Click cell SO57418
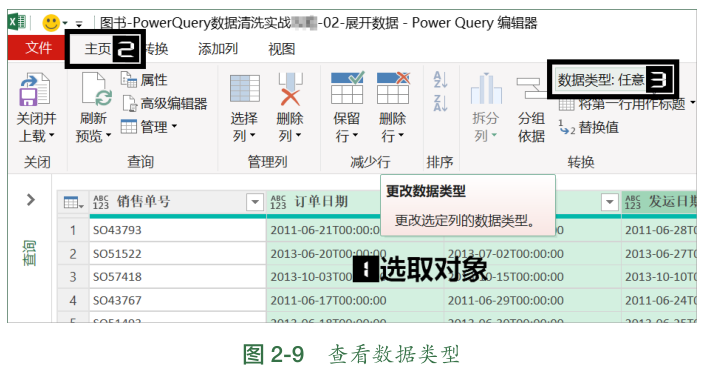 [x=177, y=277]
